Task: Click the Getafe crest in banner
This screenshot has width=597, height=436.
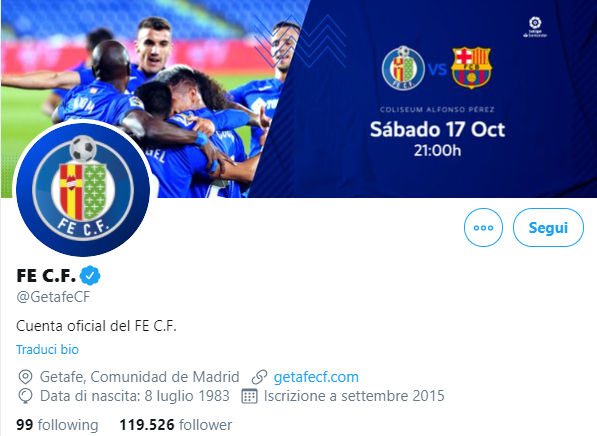Action: pos(403,68)
